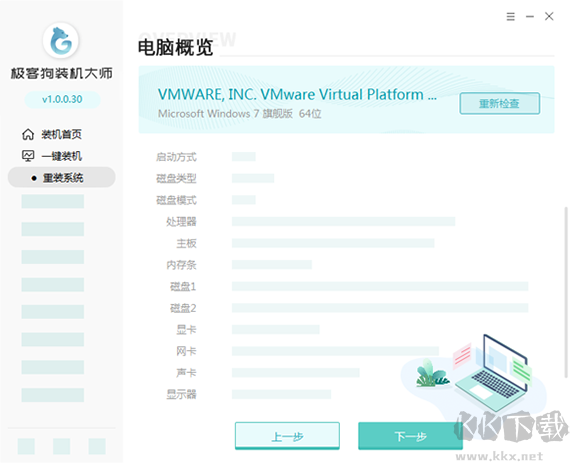Minimize the installer window
This screenshot has width=570, height=463.
click(530, 16)
